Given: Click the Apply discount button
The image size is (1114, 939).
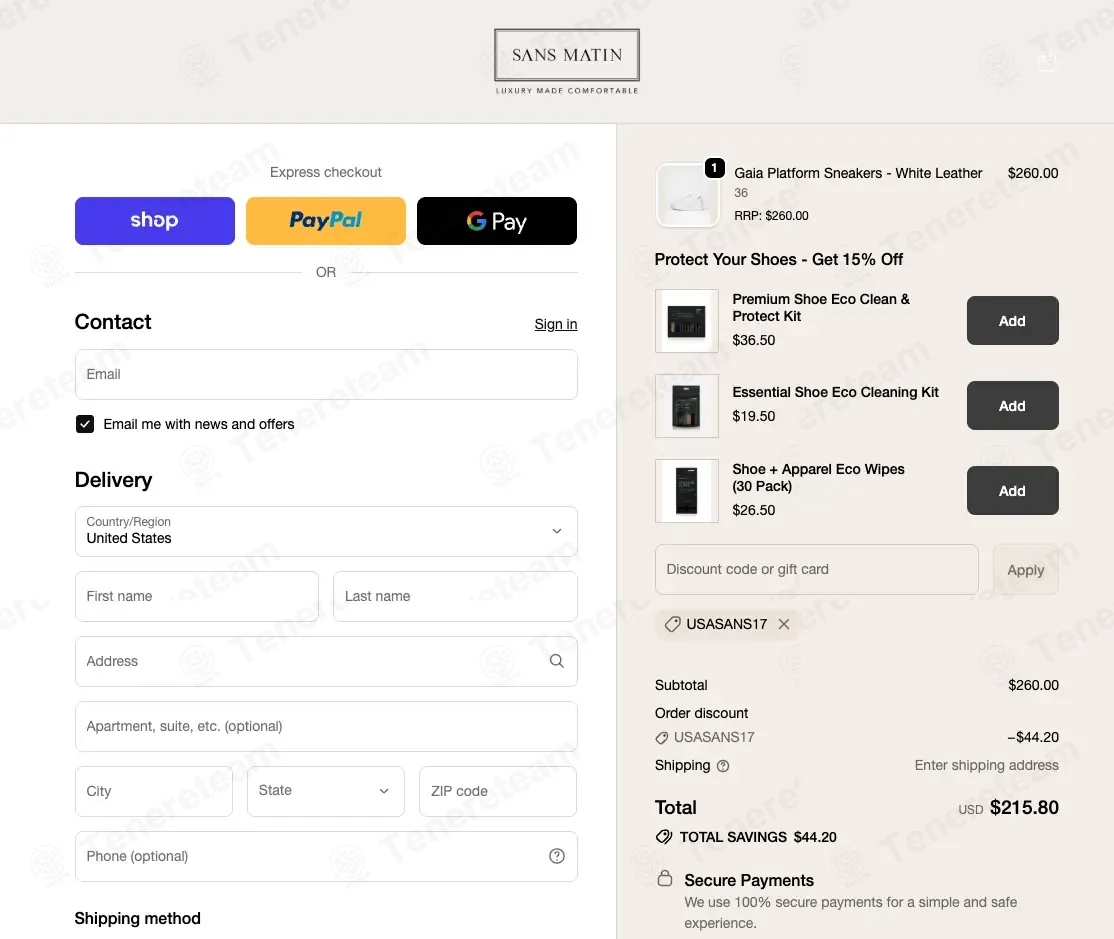Looking at the screenshot, I should (1025, 570).
